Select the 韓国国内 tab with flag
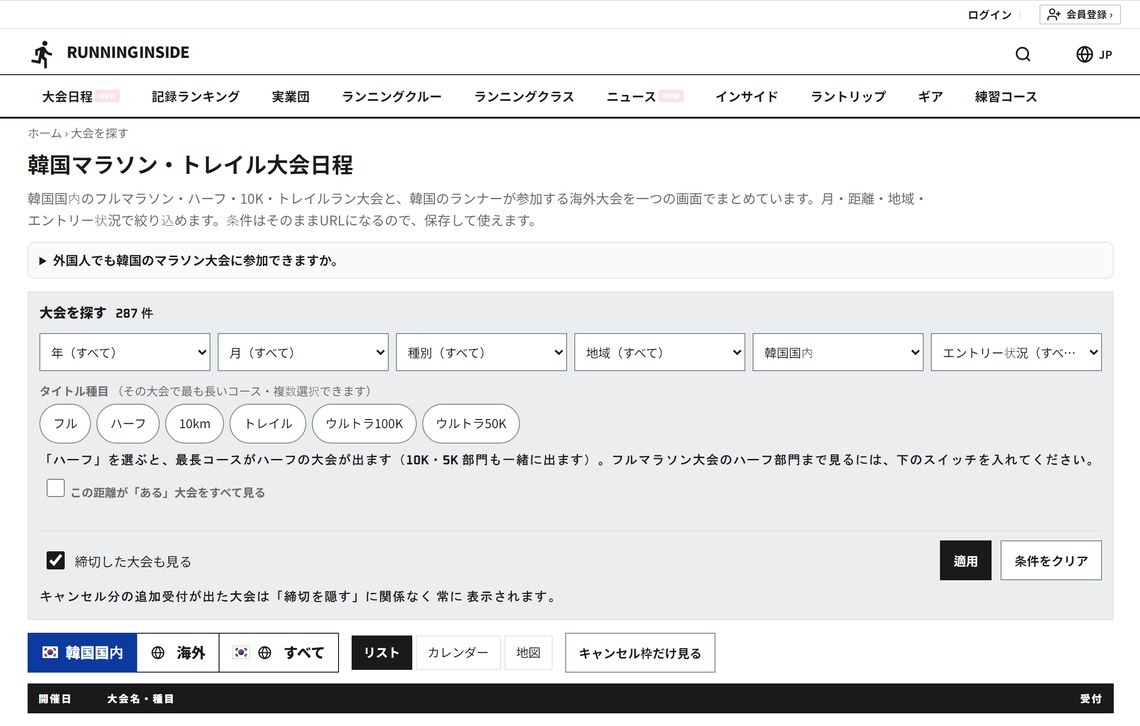 pyautogui.click(x=82, y=653)
